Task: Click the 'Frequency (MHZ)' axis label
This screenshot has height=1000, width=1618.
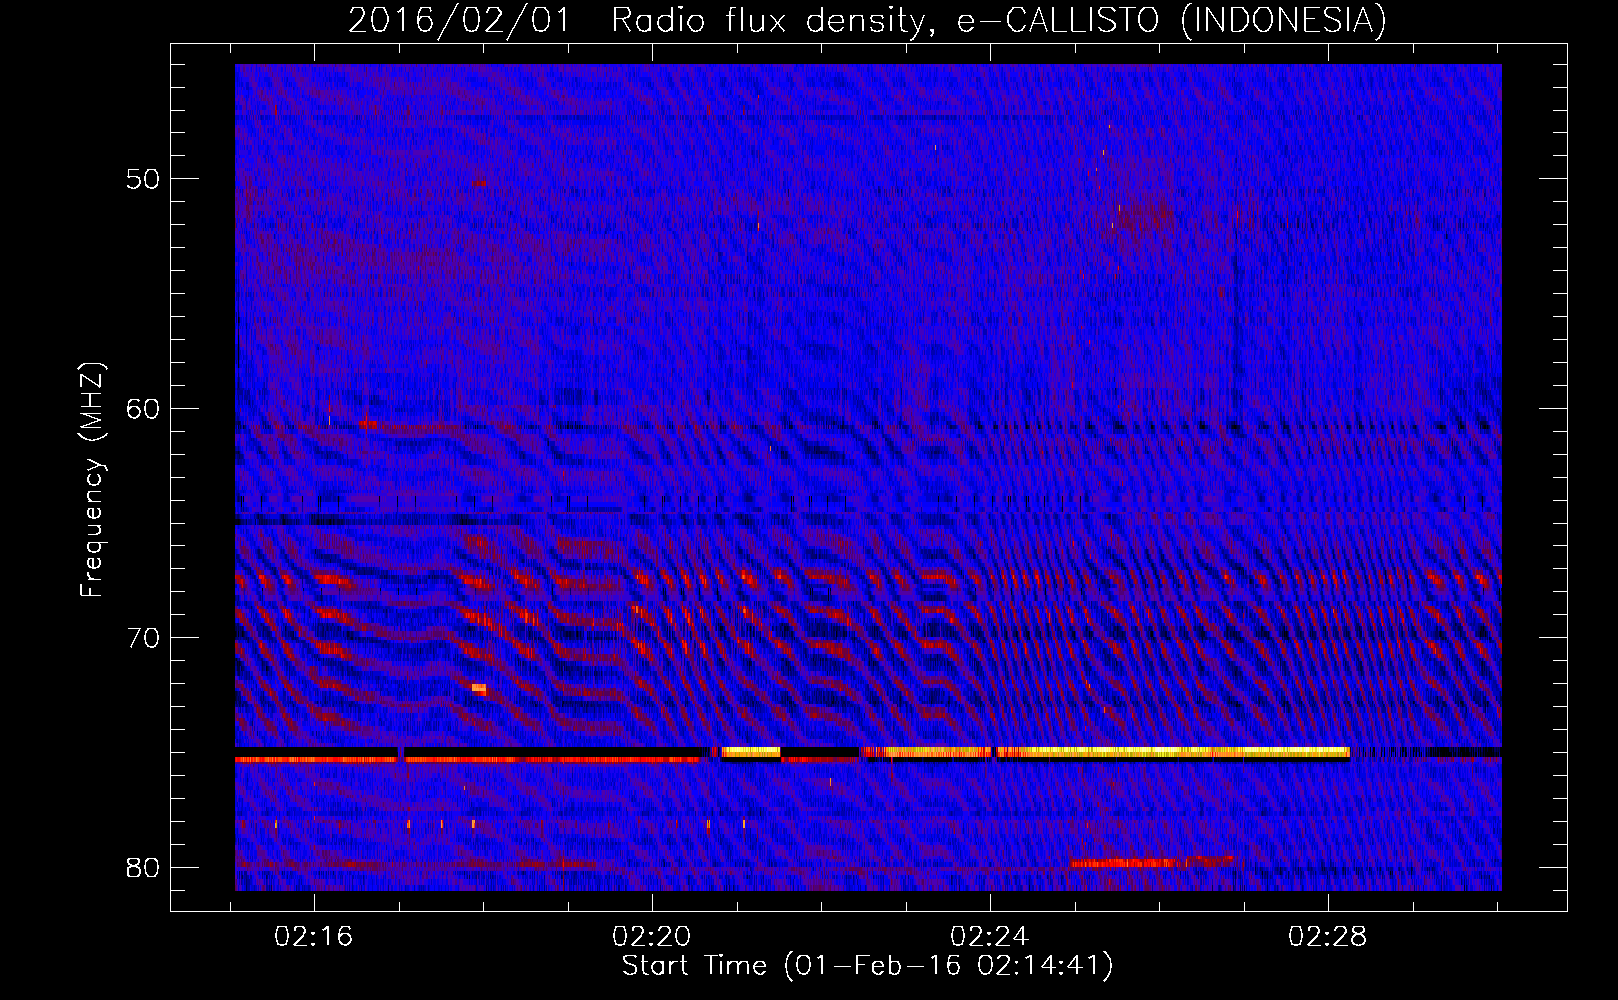Action: (x=92, y=480)
